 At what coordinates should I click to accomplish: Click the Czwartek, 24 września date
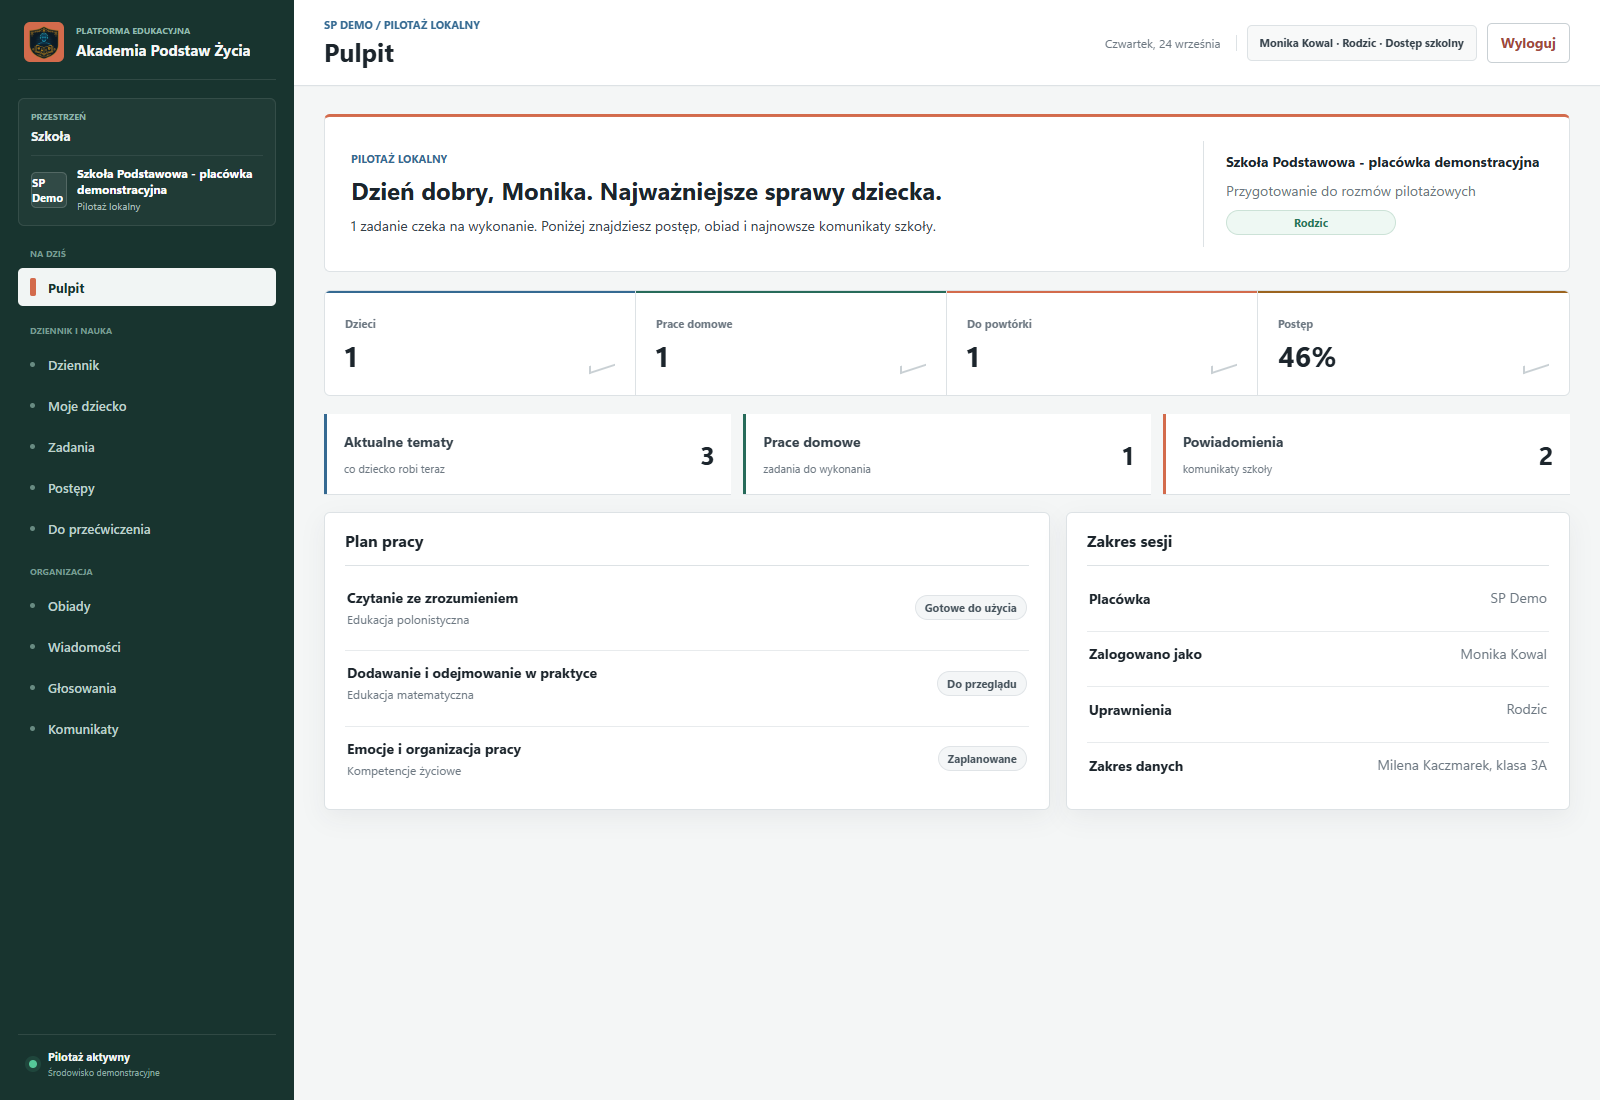click(1162, 44)
